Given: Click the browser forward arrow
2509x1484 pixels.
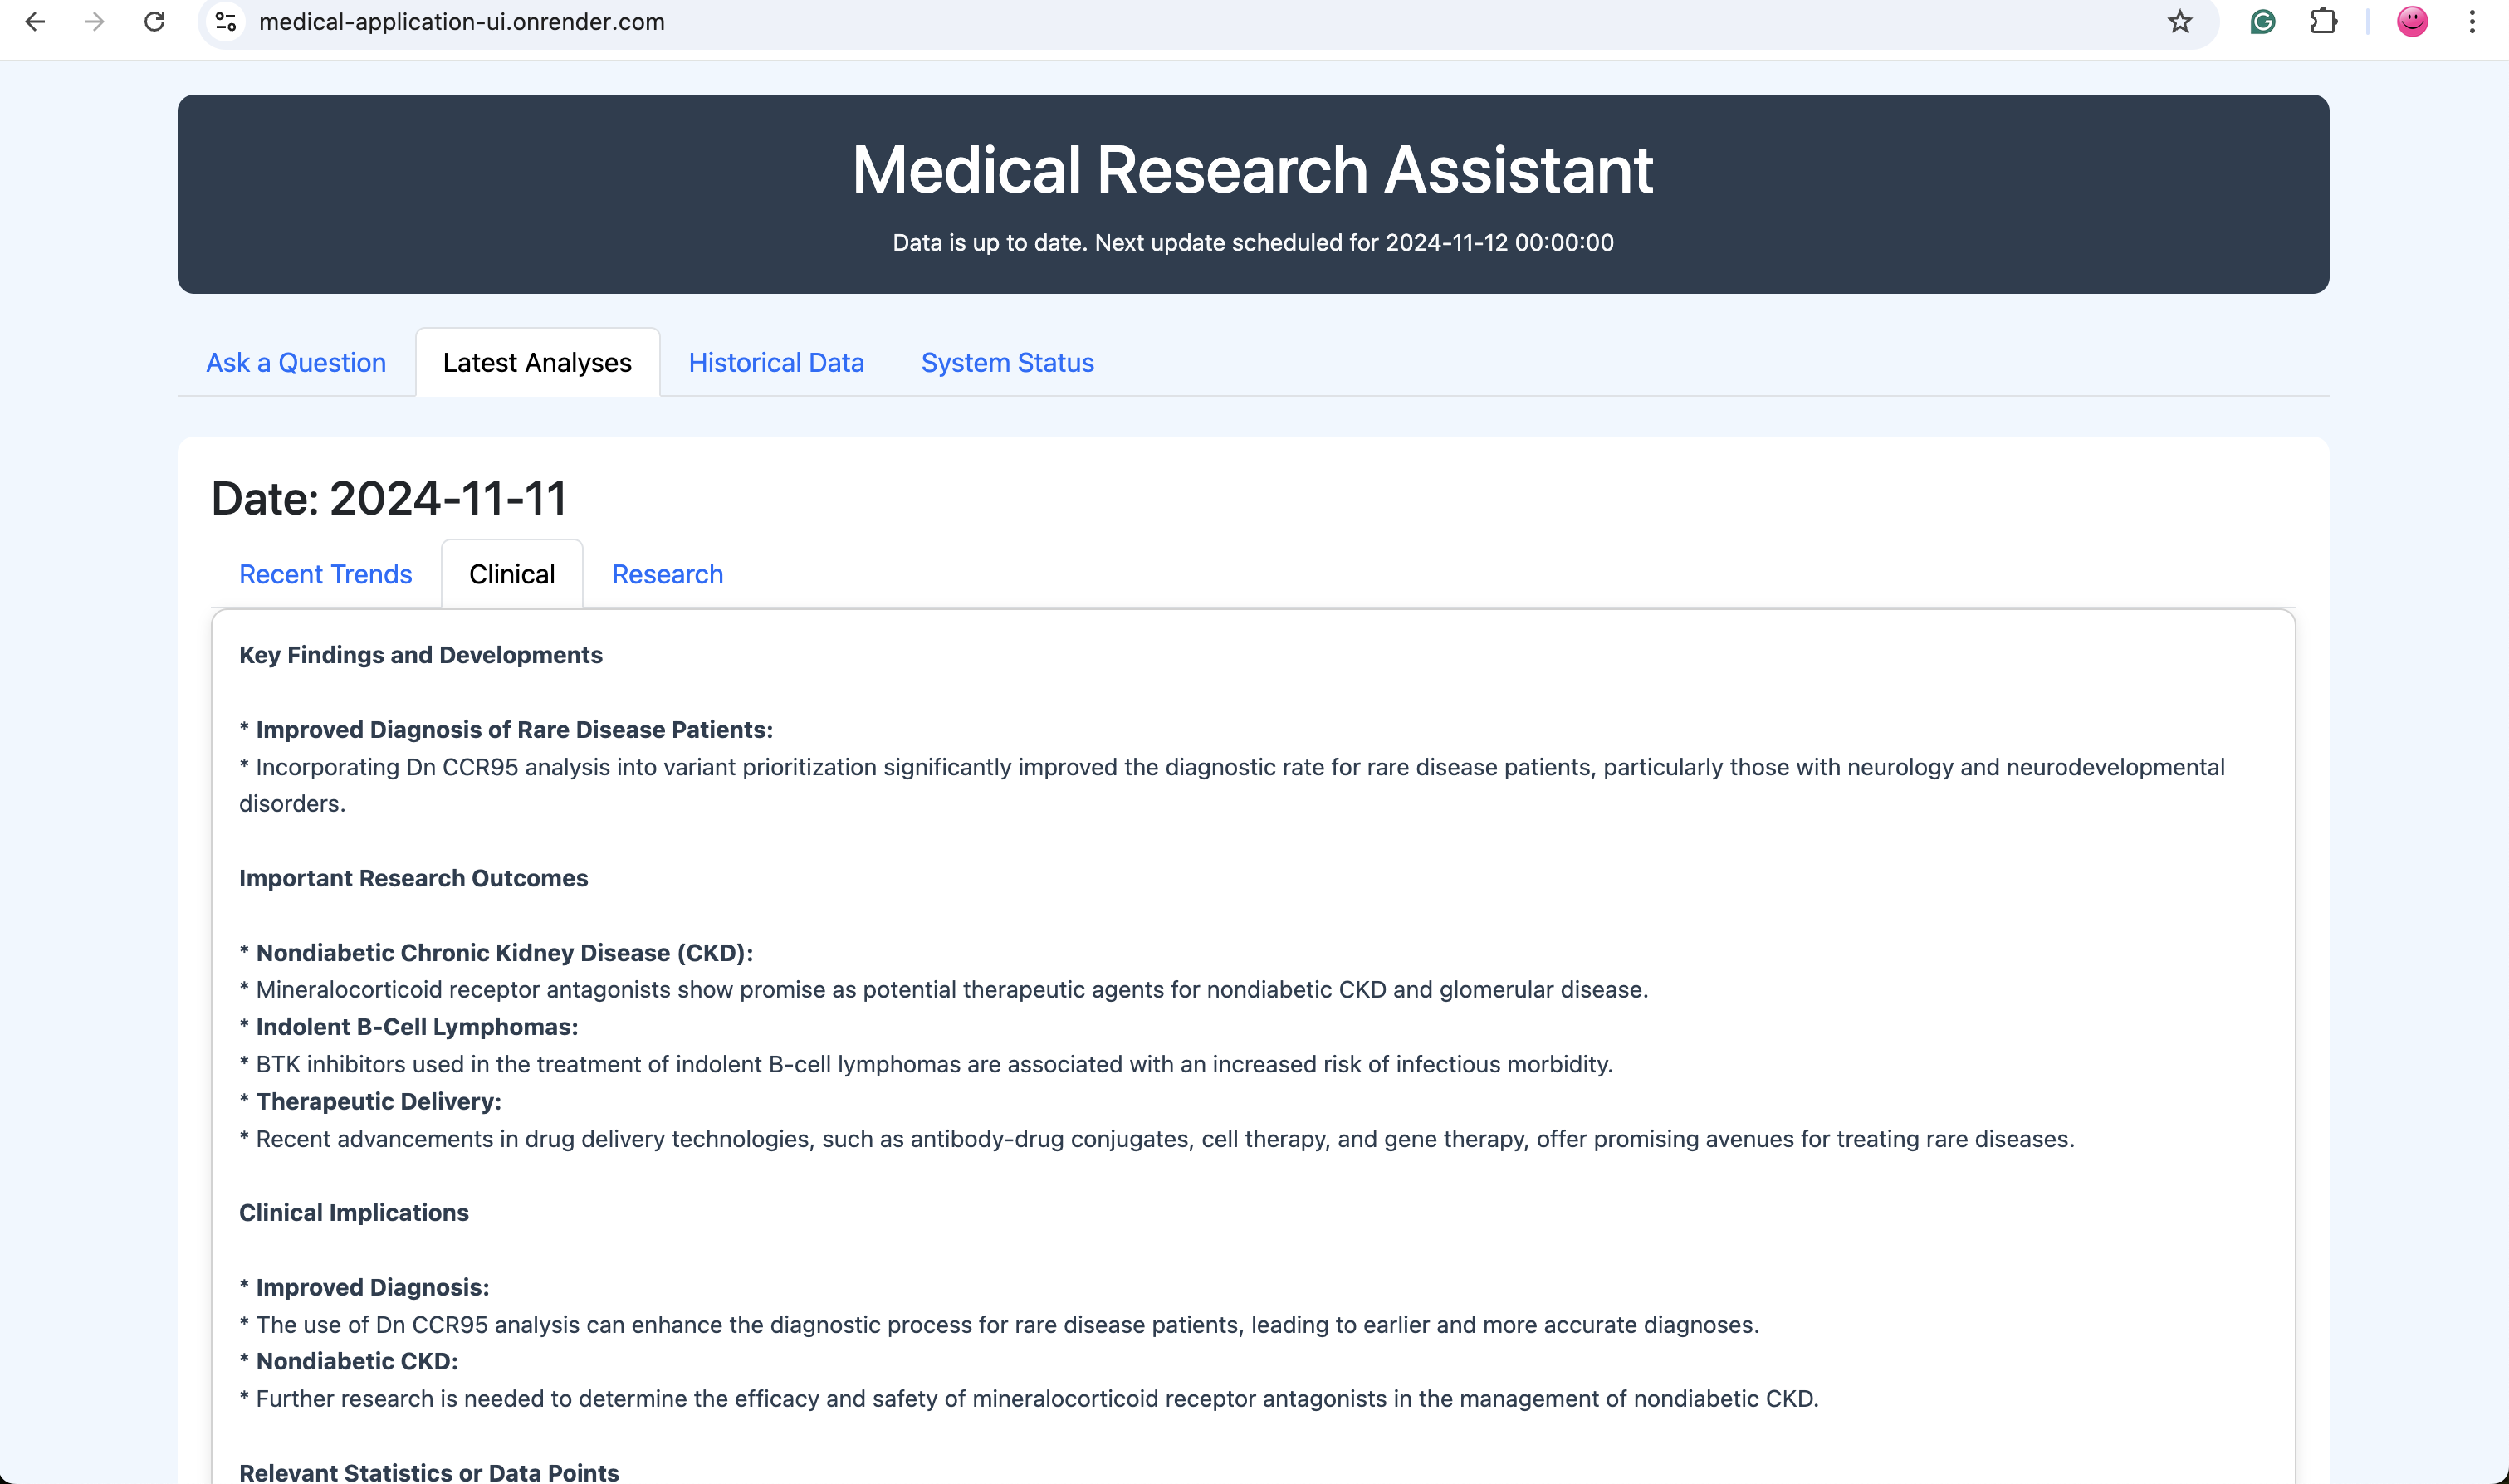Looking at the screenshot, I should pyautogui.click(x=95, y=22).
